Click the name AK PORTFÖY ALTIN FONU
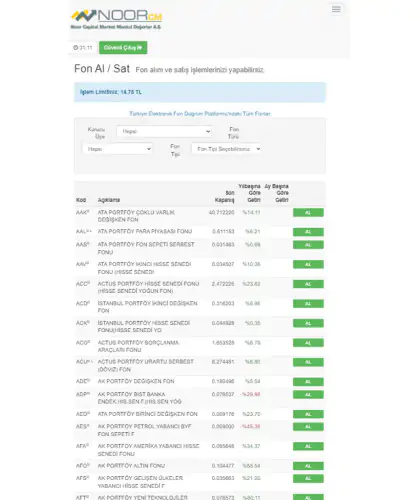 [x=131, y=465]
